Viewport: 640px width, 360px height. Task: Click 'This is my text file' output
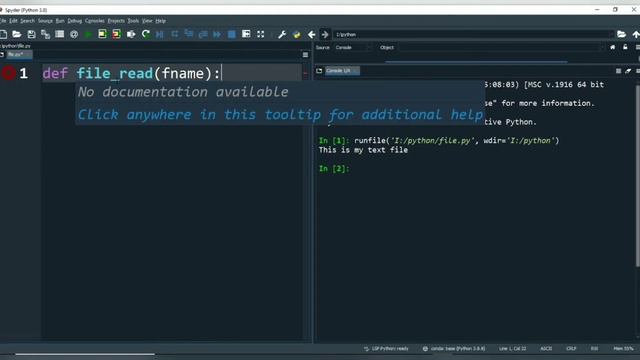pos(363,150)
